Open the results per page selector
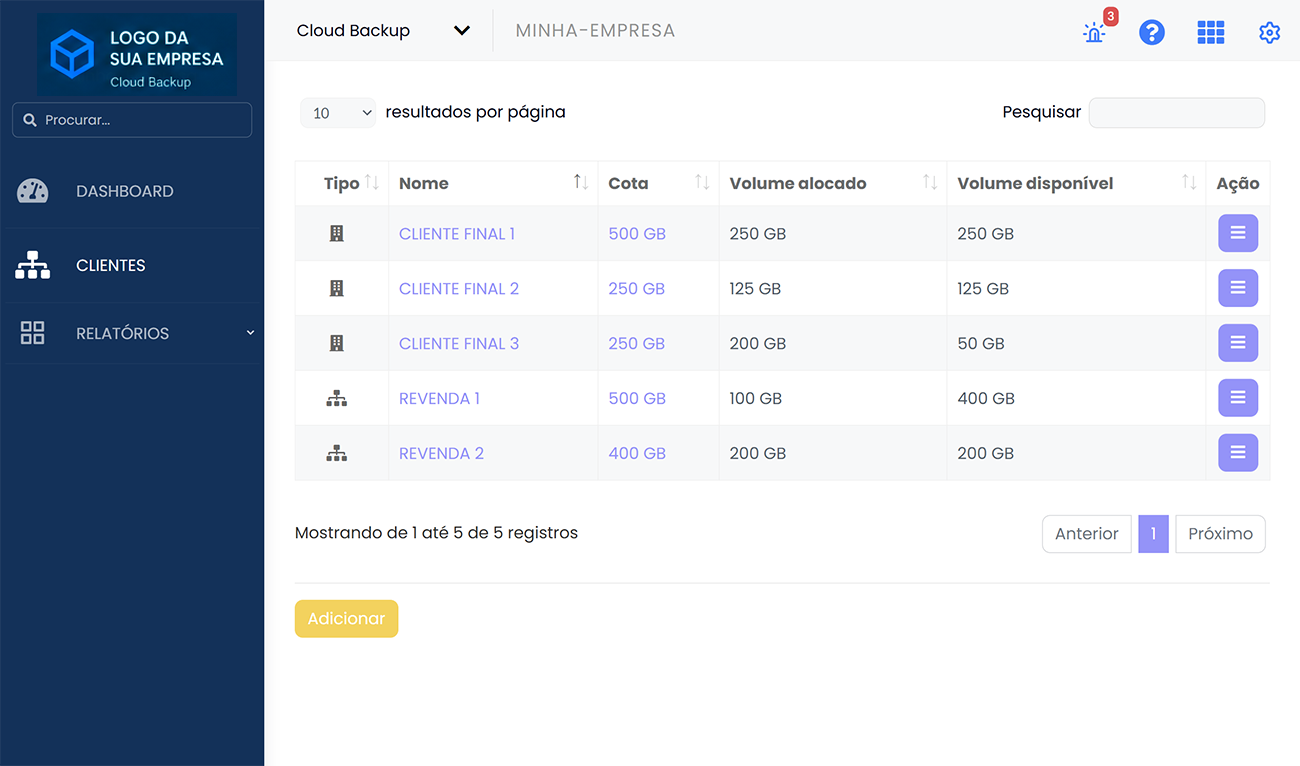 tap(338, 113)
